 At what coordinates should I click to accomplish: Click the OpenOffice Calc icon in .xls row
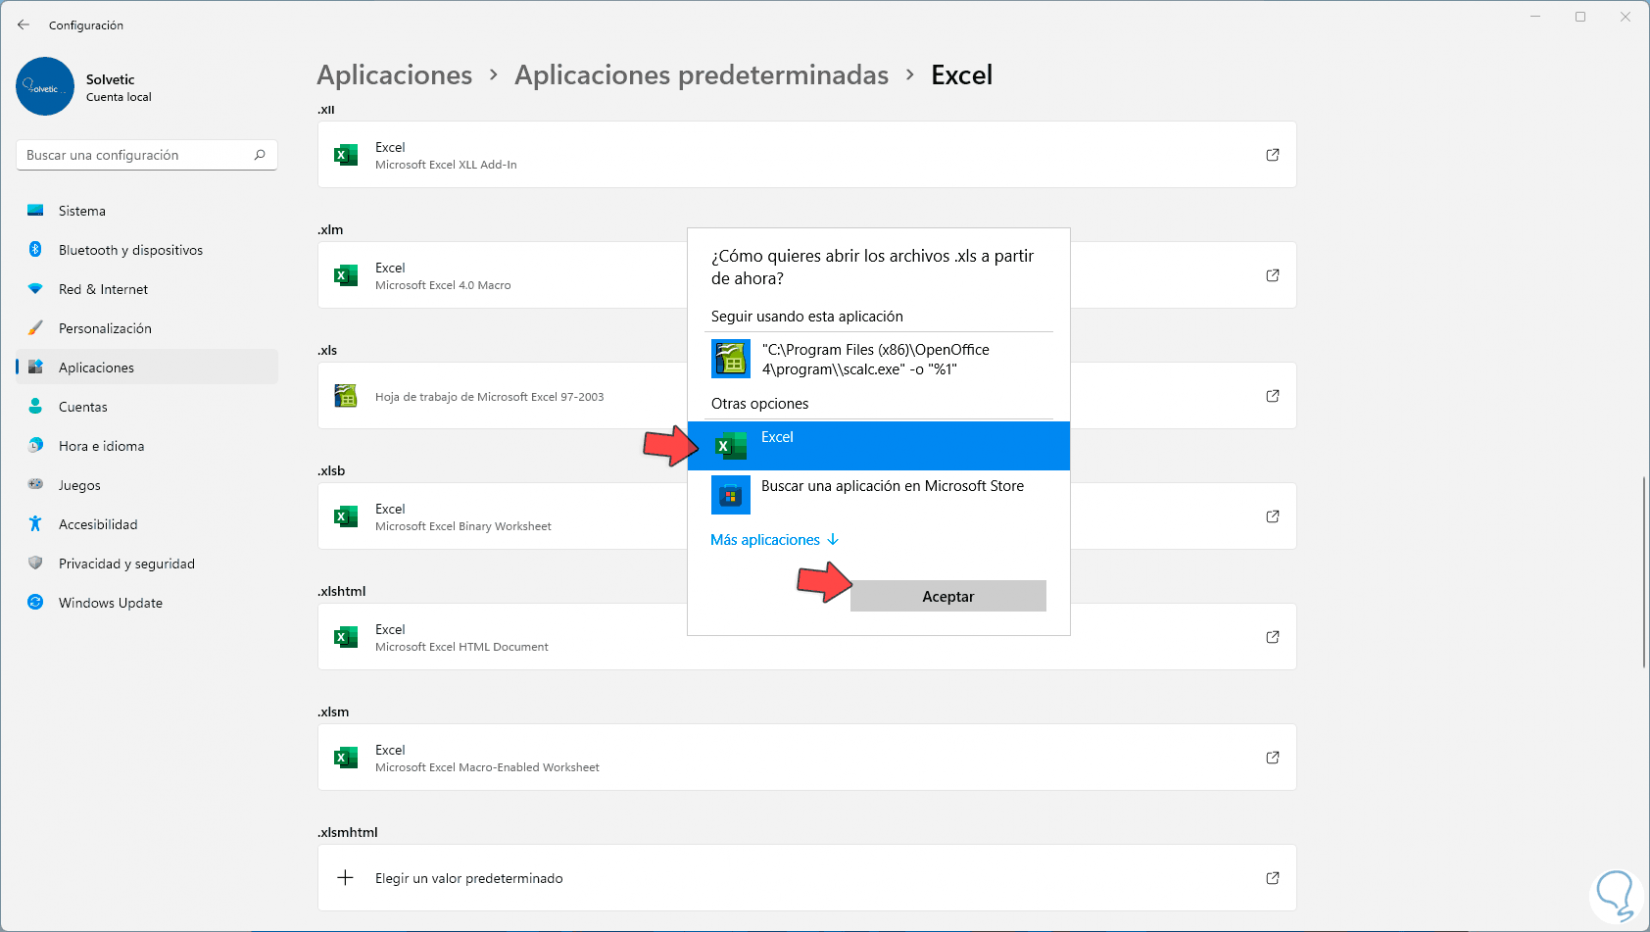pyautogui.click(x=346, y=396)
